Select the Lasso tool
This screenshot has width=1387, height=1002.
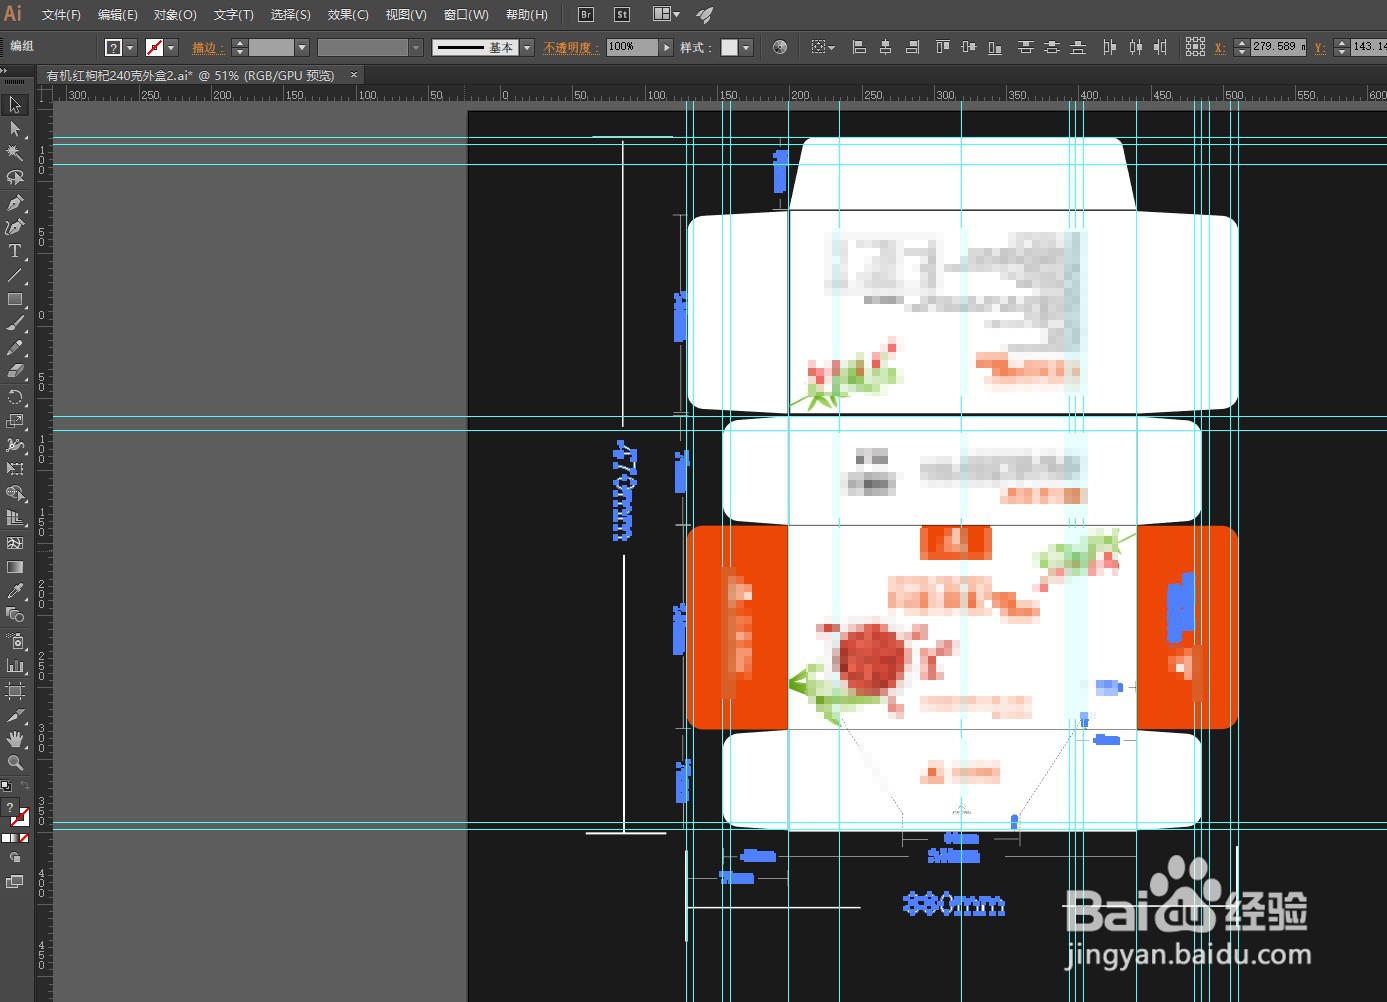coord(15,178)
